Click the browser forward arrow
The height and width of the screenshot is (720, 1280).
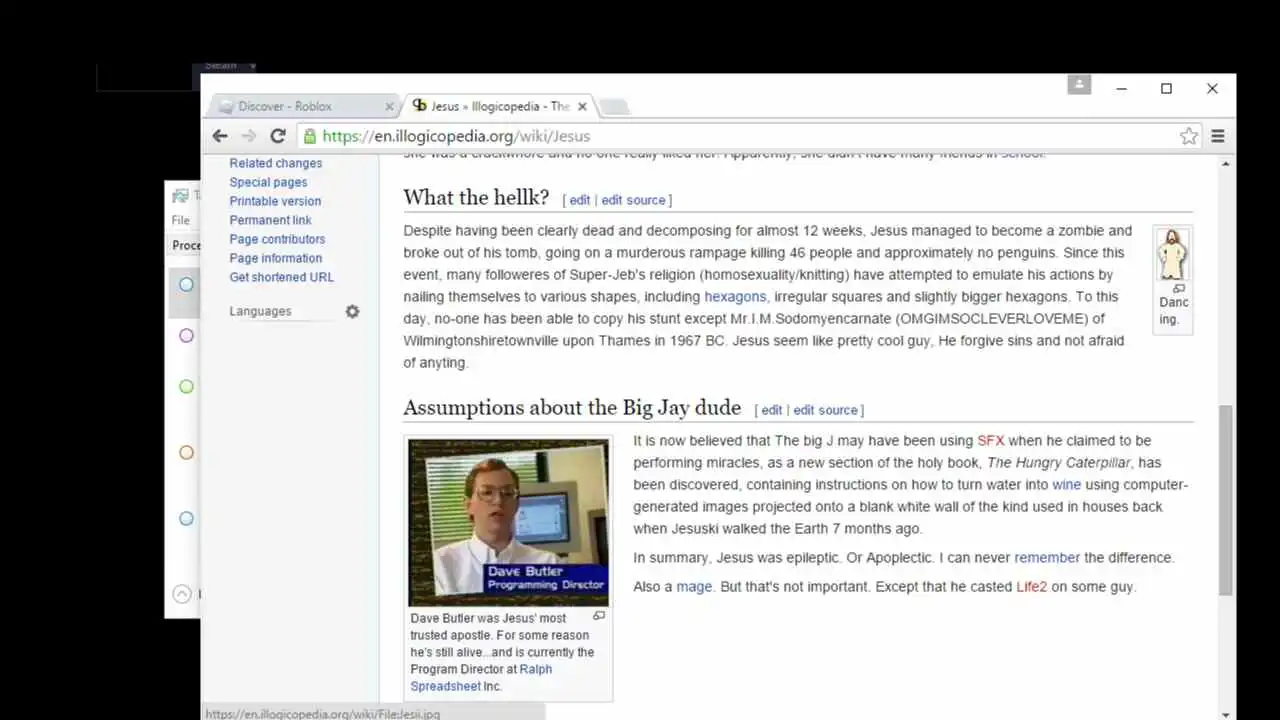(249, 136)
